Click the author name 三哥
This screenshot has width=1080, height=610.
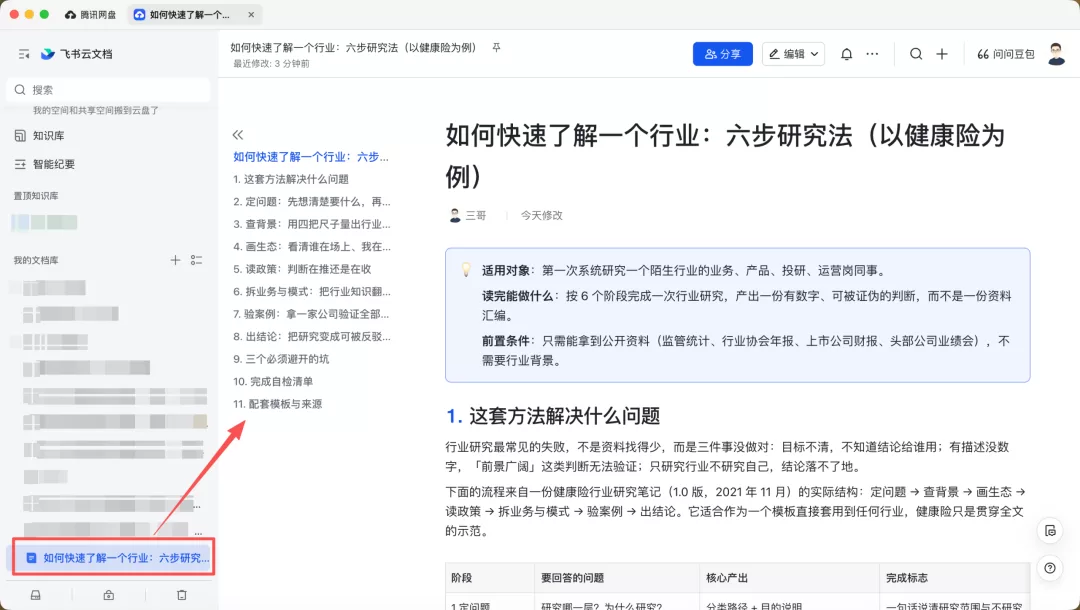(x=475, y=215)
